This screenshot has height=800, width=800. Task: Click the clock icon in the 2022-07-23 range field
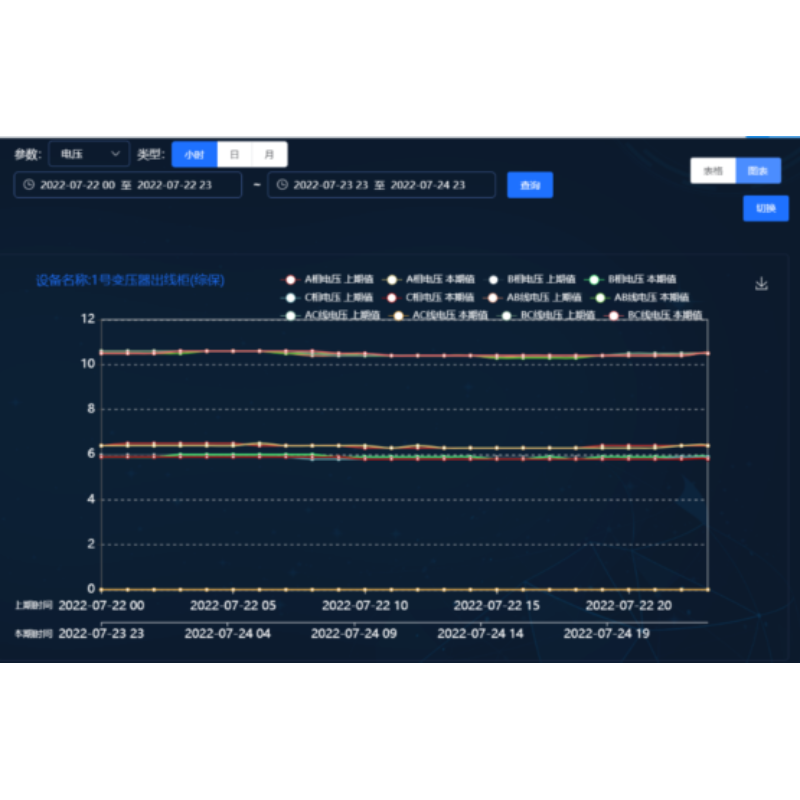pos(282,185)
